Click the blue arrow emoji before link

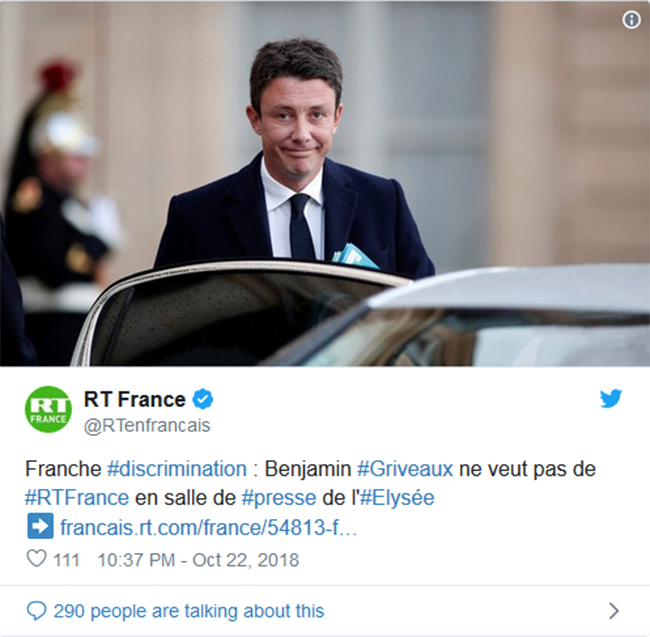(x=40, y=526)
